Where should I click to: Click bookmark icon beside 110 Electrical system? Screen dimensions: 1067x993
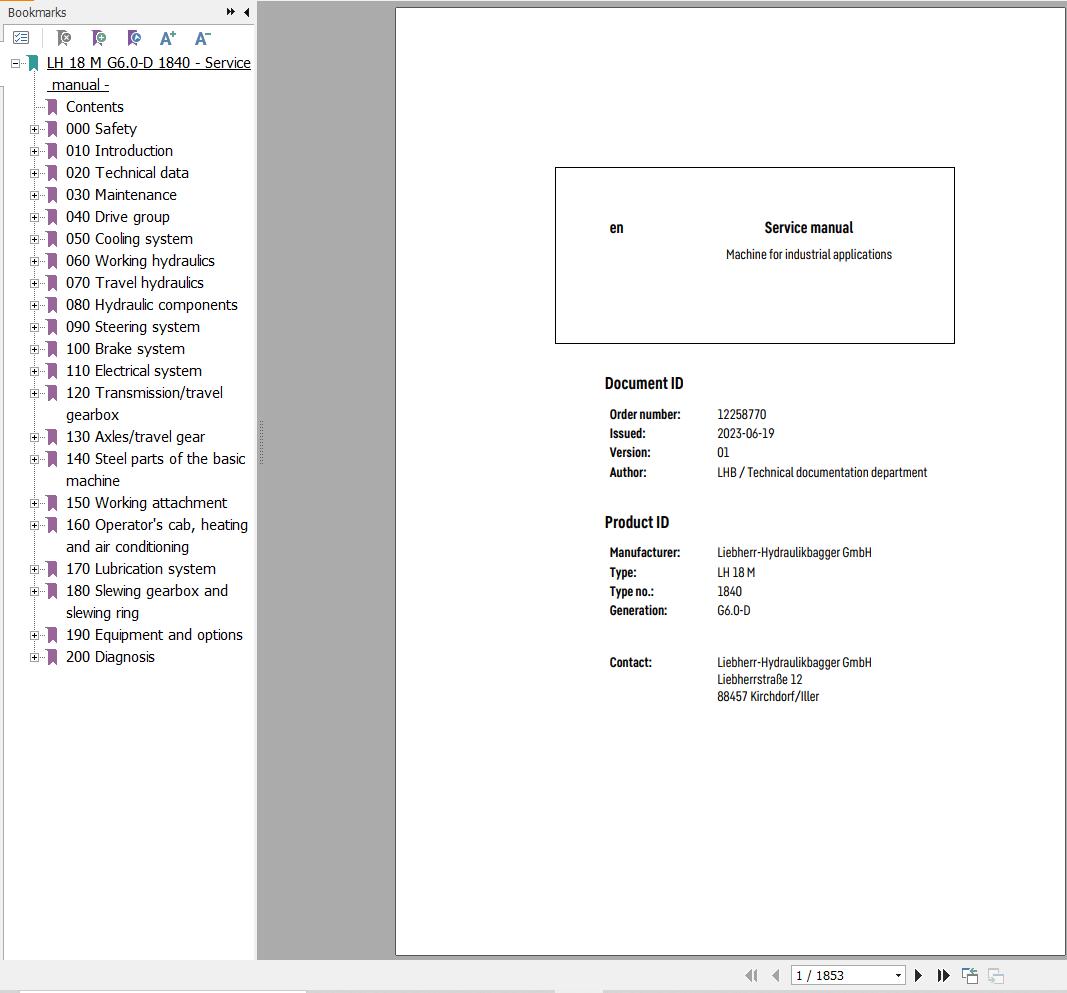click(52, 371)
